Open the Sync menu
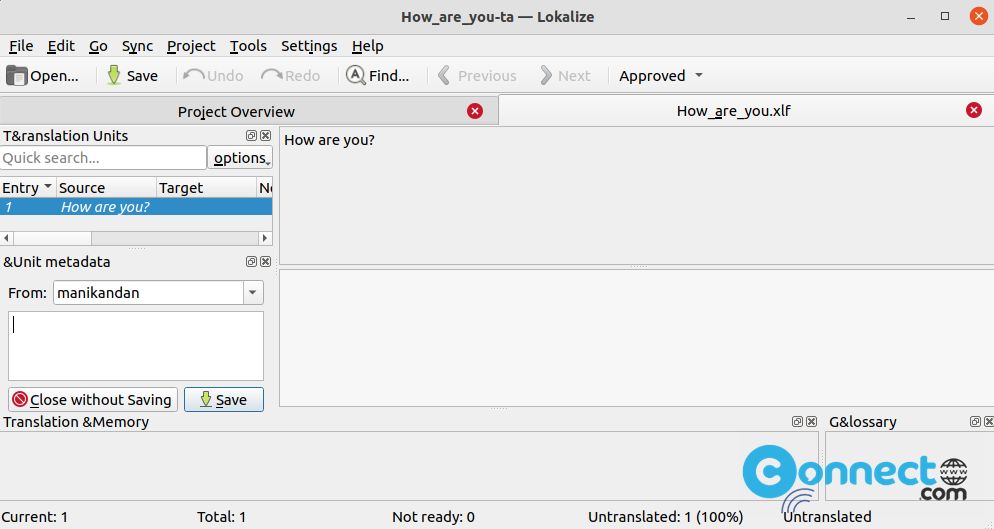This screenshot has width=994, height=529. coord(137,46)
